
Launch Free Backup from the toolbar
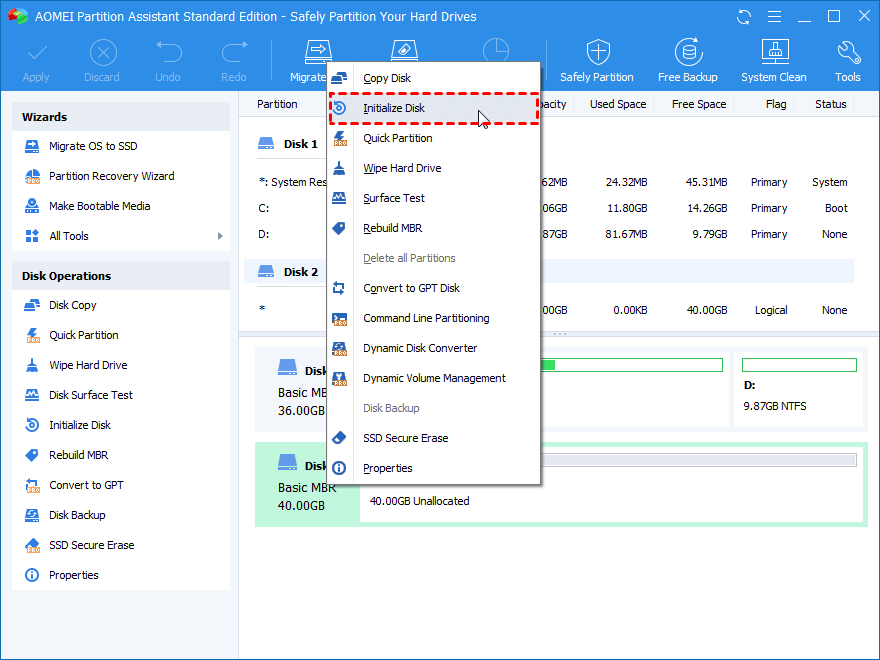pyautogui.click(x=688, y=60)
